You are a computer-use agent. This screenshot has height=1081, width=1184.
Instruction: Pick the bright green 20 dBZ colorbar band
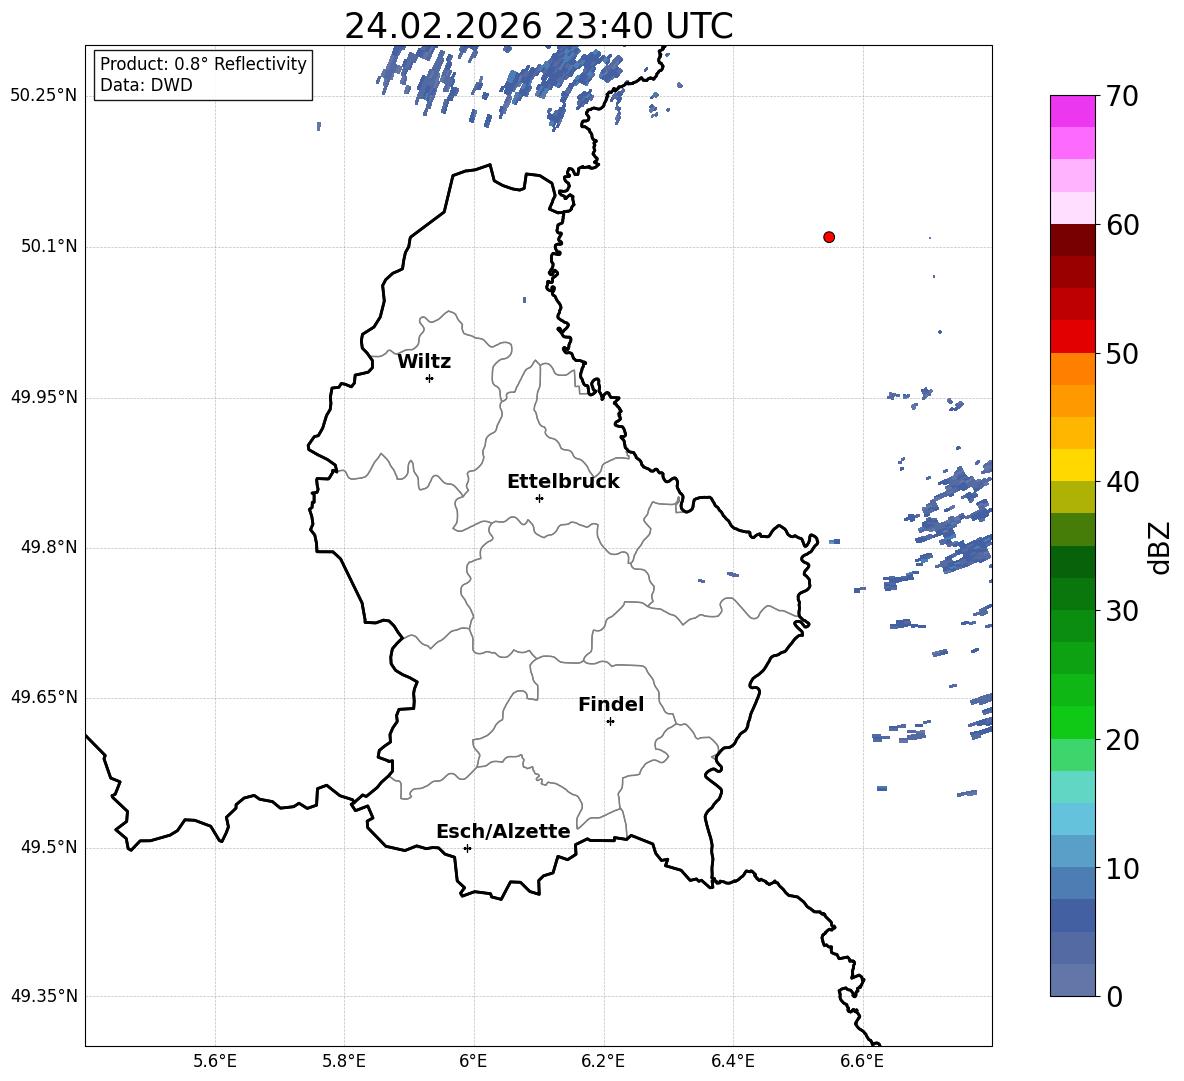(x=1072, y=722)
